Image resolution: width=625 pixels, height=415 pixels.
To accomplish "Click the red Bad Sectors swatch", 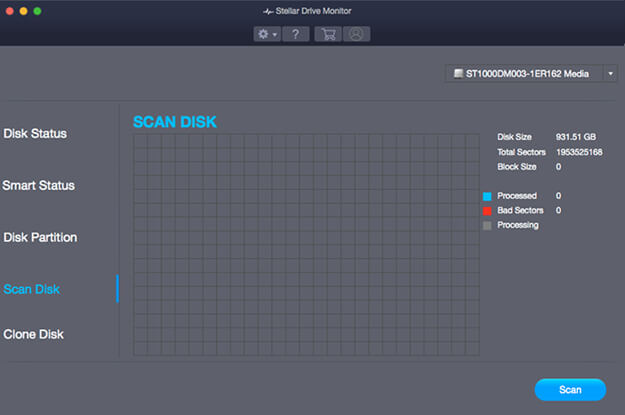I will pyautogui.click(x=487, y=211).
